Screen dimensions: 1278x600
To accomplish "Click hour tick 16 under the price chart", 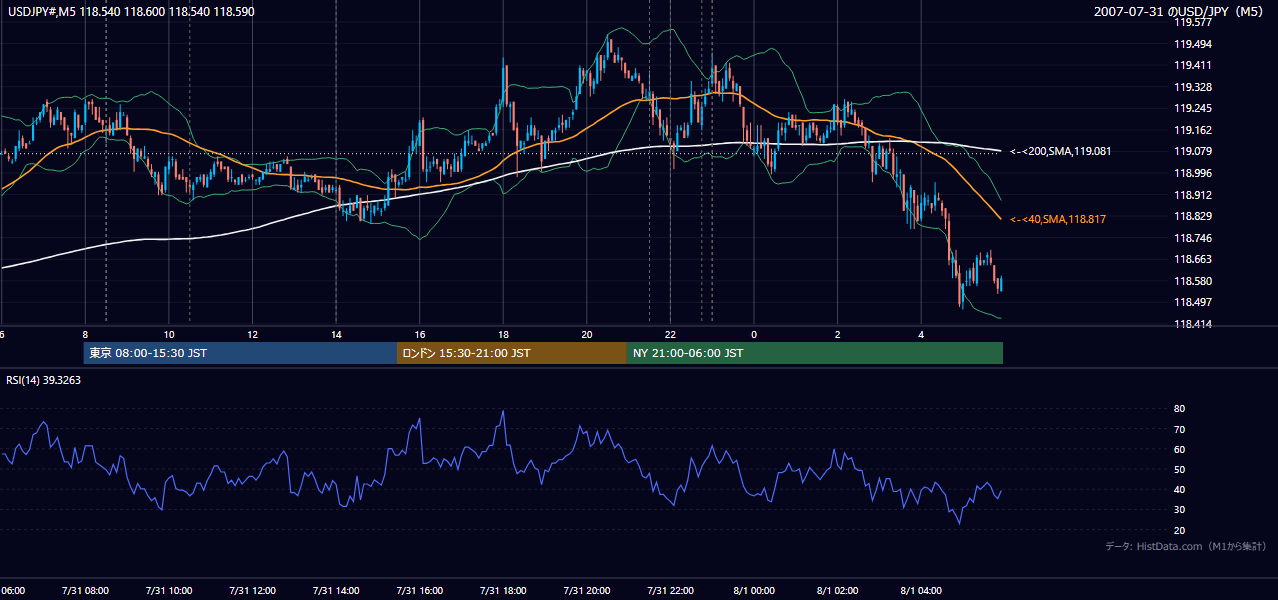I will [x=420, y=334].
